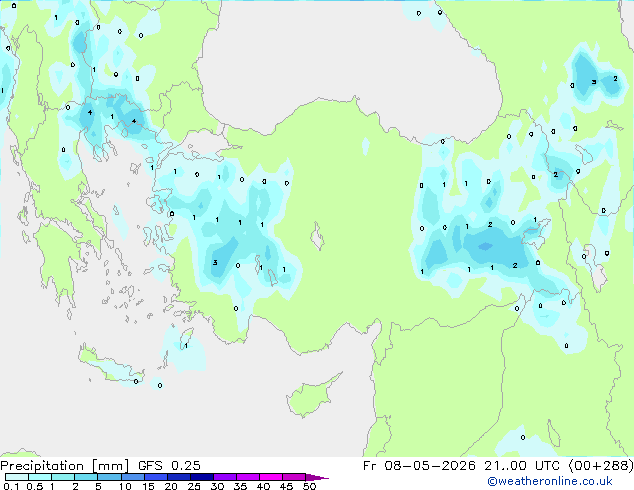Click the precipitation value 3 in western Turkey
The image size is (634, 490).
point(215,262)
